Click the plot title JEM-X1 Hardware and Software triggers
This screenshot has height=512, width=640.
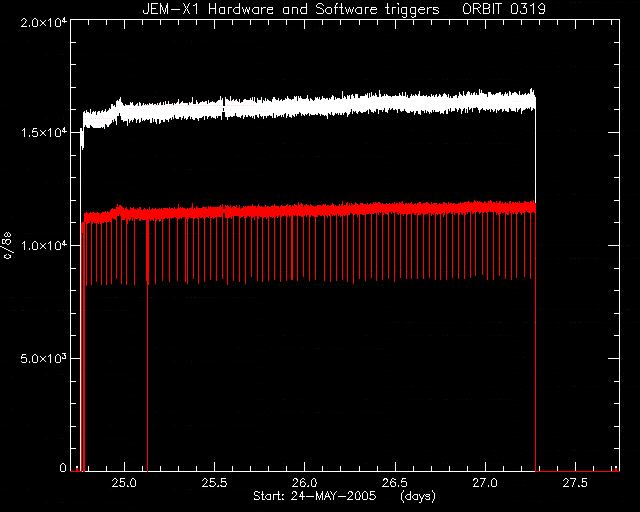291,9
